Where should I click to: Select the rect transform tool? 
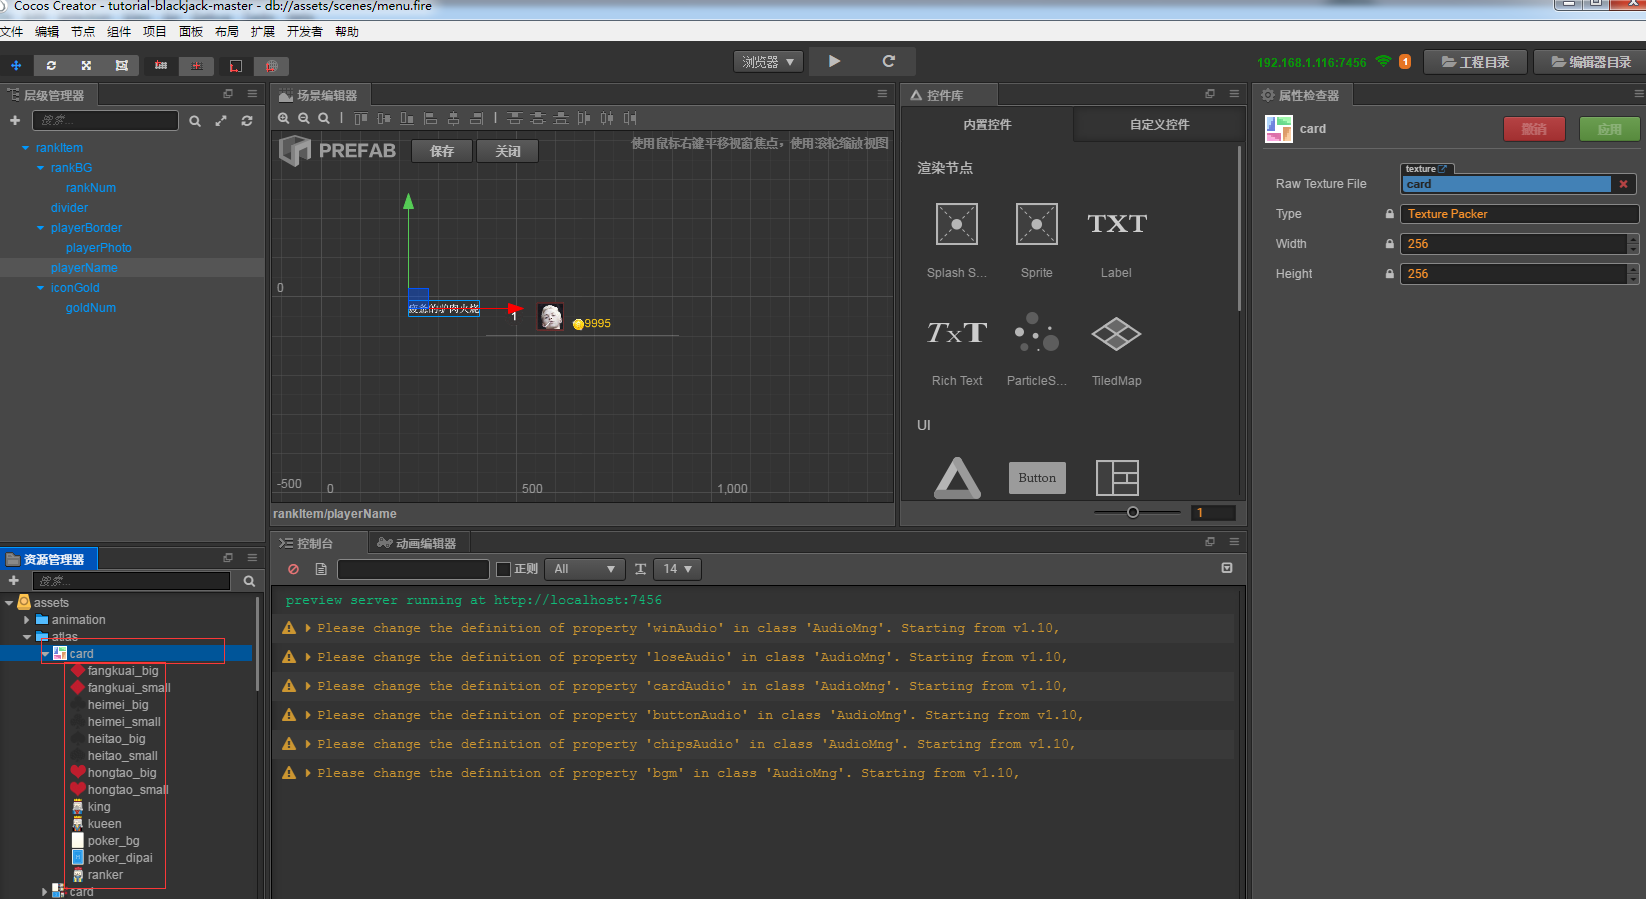[x=121, y=65]
